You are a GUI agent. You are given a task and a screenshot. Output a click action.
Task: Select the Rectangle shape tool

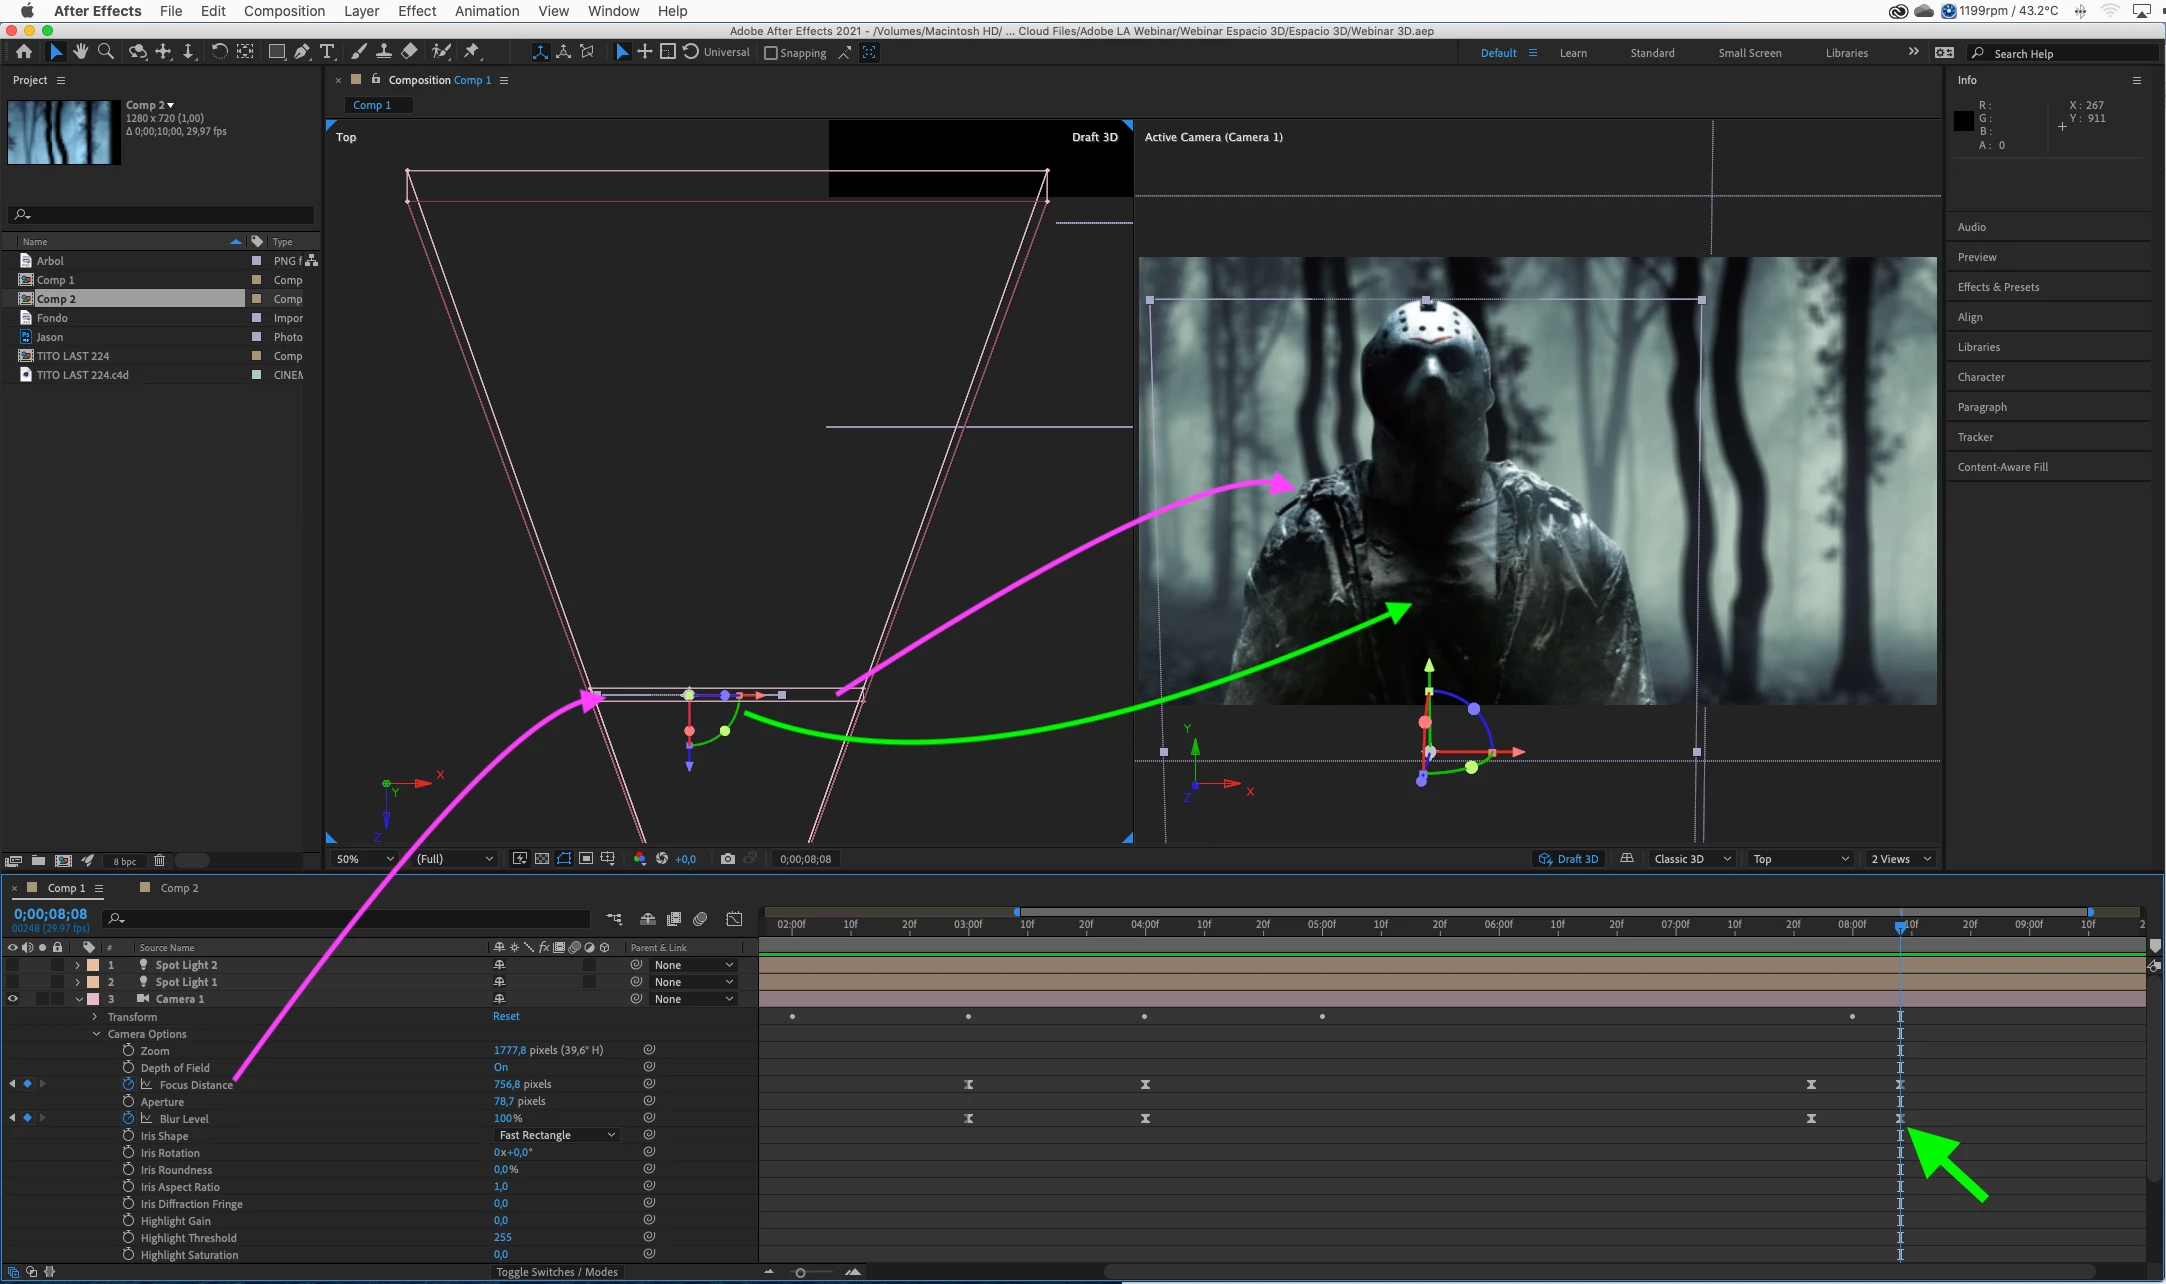[276, 52]
